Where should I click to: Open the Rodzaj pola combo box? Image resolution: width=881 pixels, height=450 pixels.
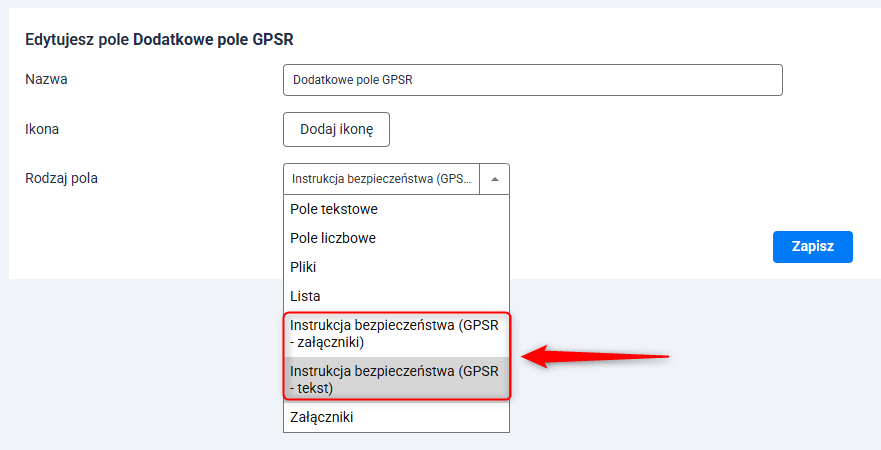(382, 179)
